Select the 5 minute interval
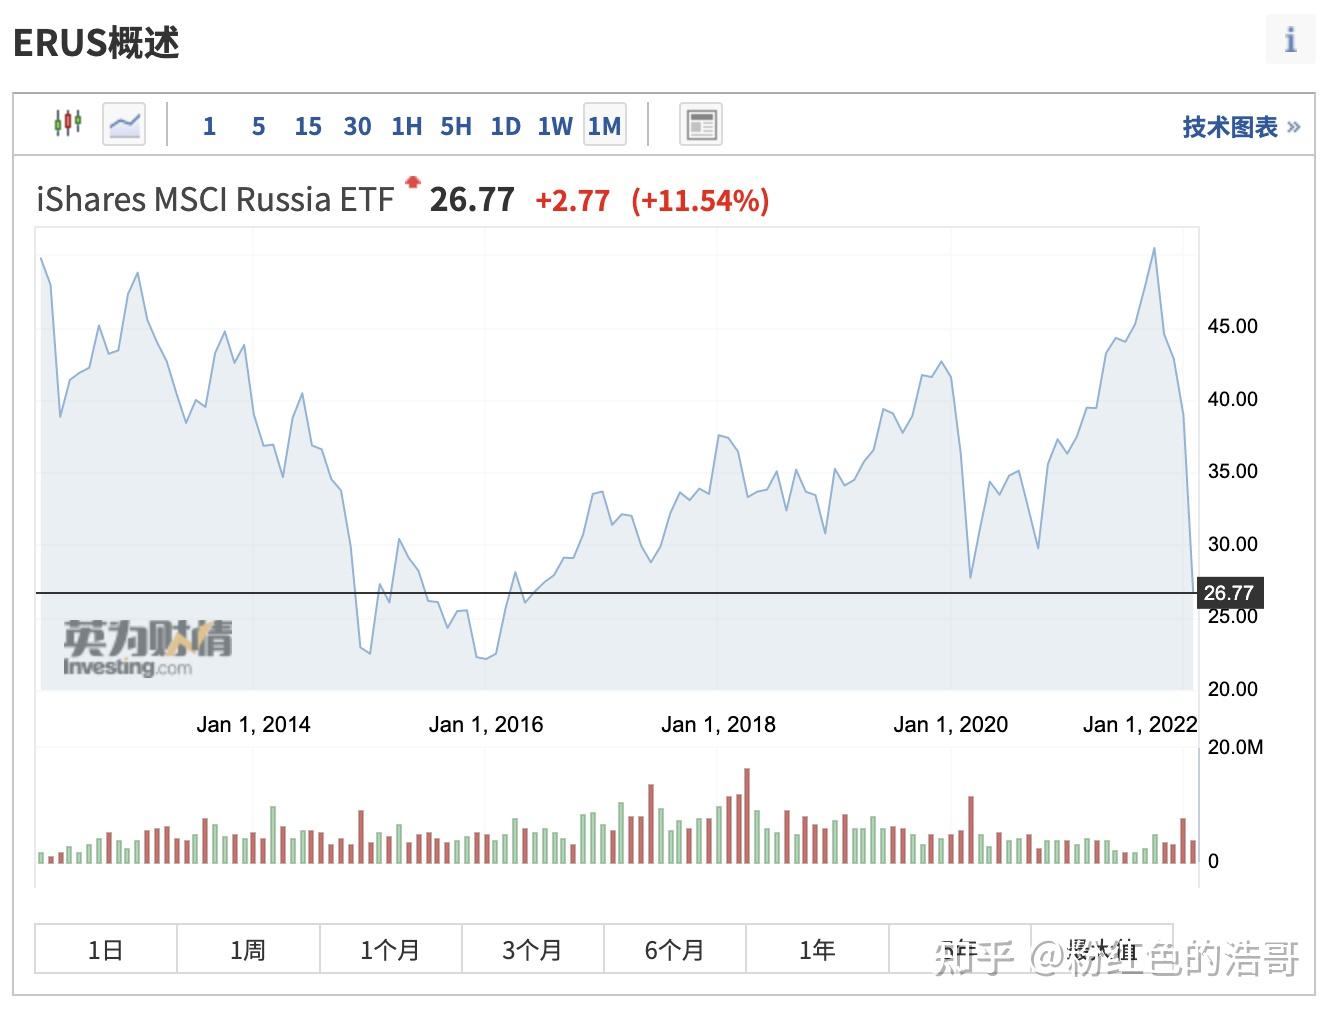 [x=258, y=126]
